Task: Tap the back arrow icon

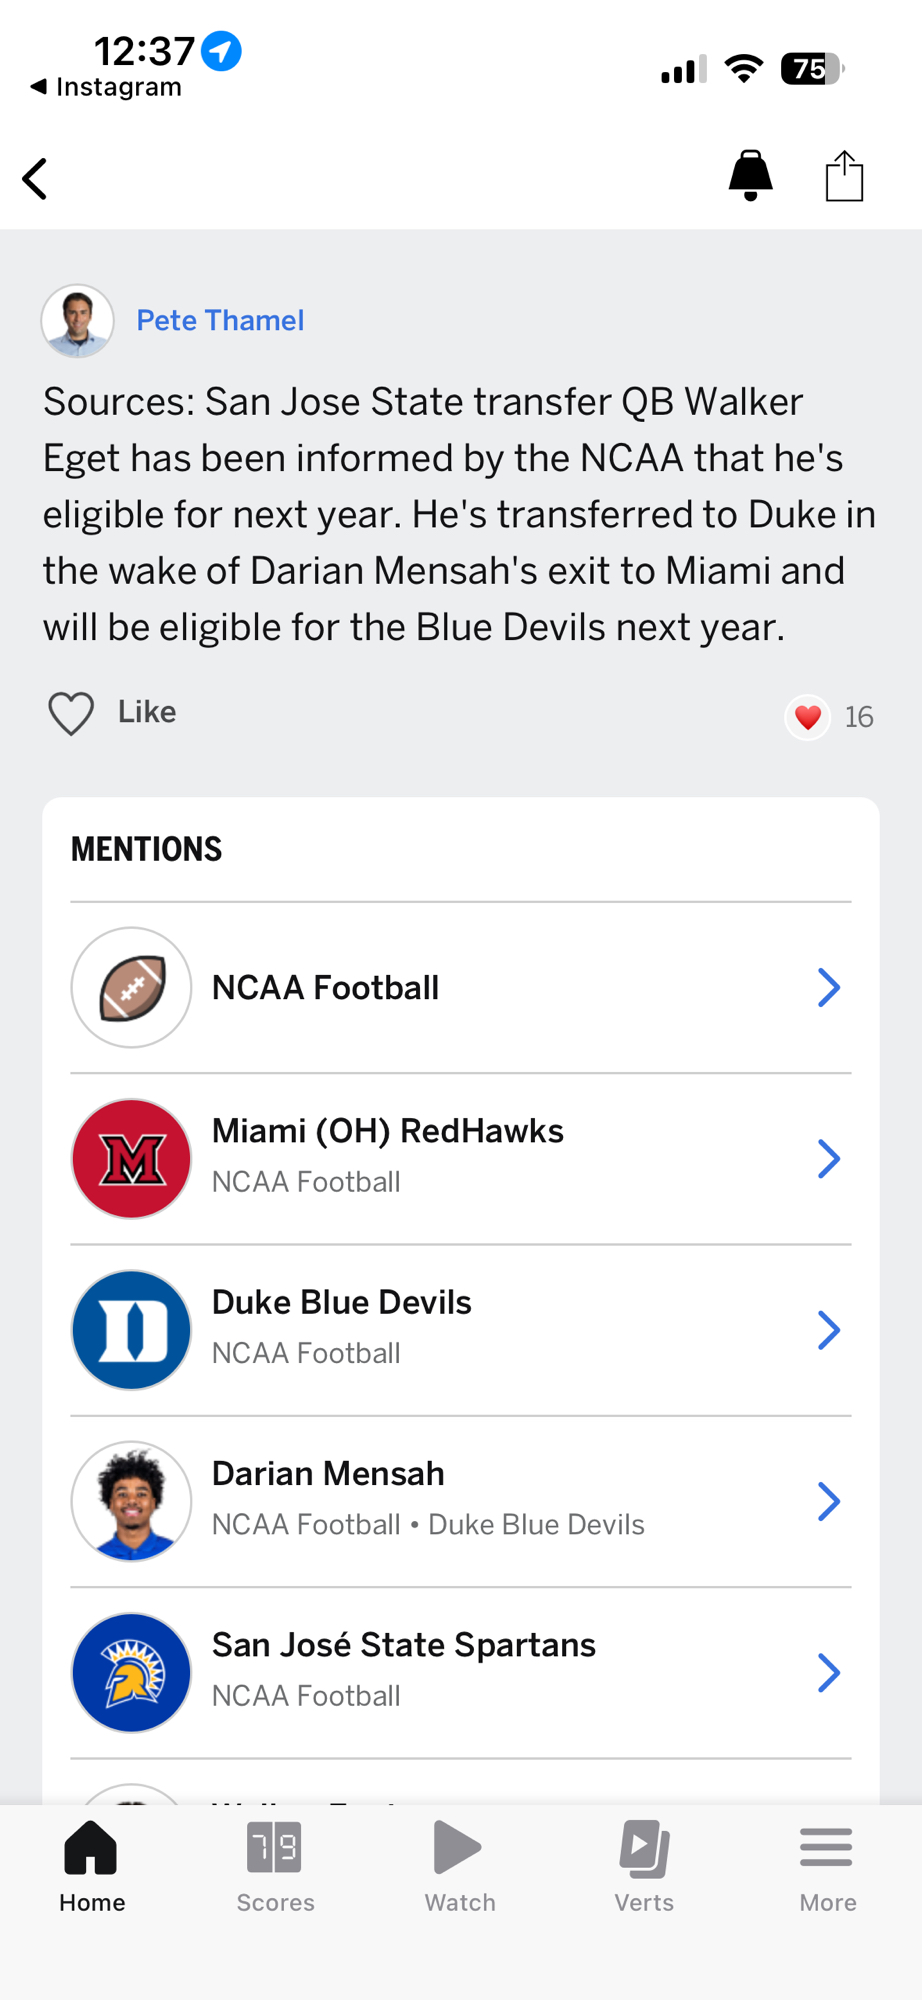Action: click(x=36, y=179)
